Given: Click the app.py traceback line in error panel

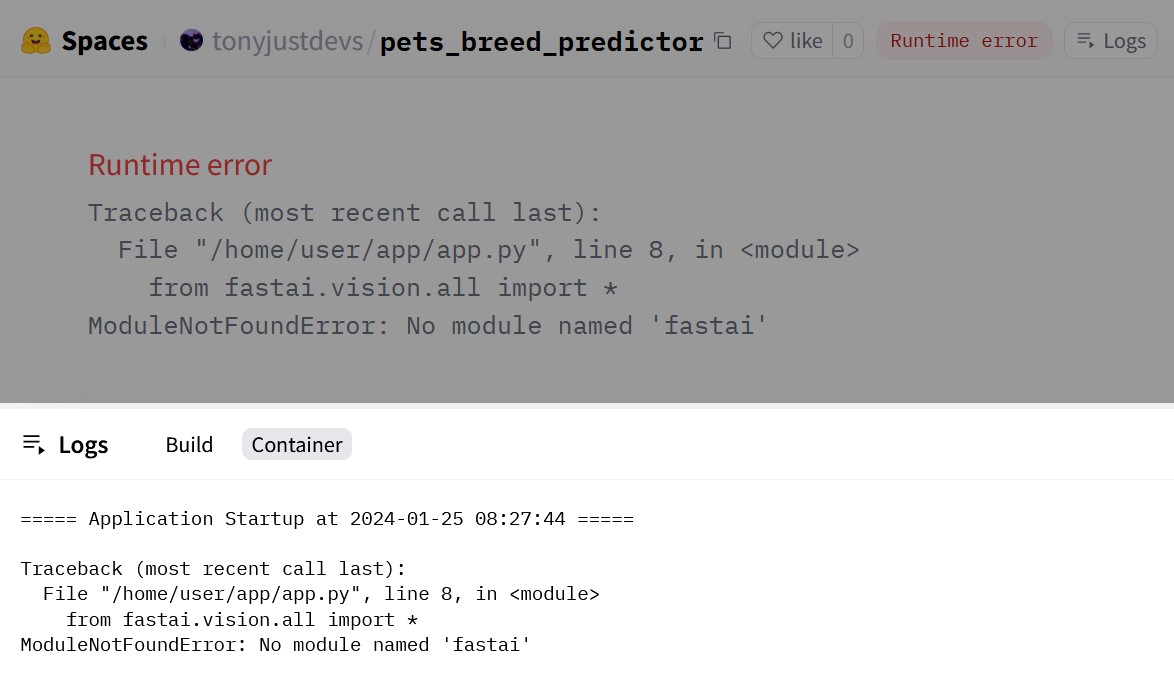Looking at the screenshot, I should point(488,250).
